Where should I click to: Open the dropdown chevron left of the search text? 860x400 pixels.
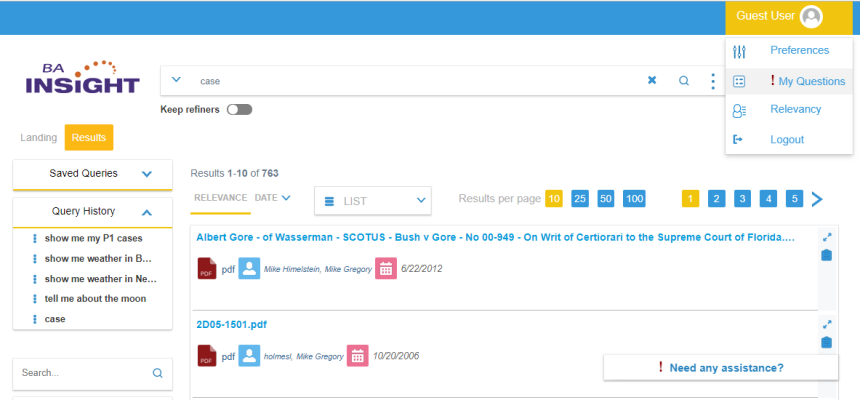click(x=176, y=80)
